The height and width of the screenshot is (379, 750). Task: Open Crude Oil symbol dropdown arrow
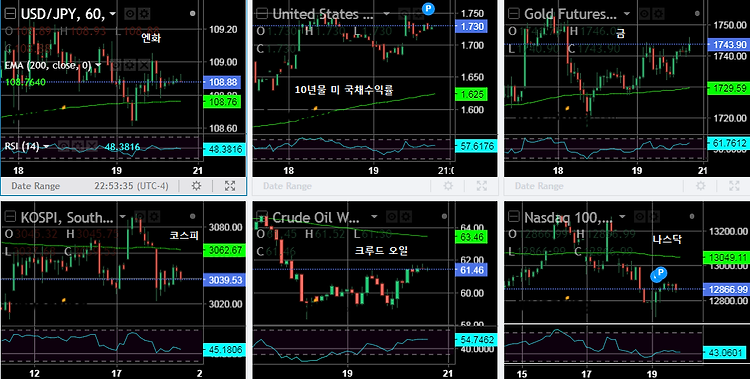[375, 217]
